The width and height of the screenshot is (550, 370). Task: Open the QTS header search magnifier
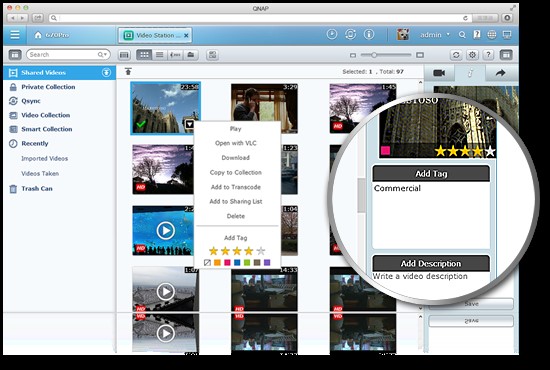462,35
